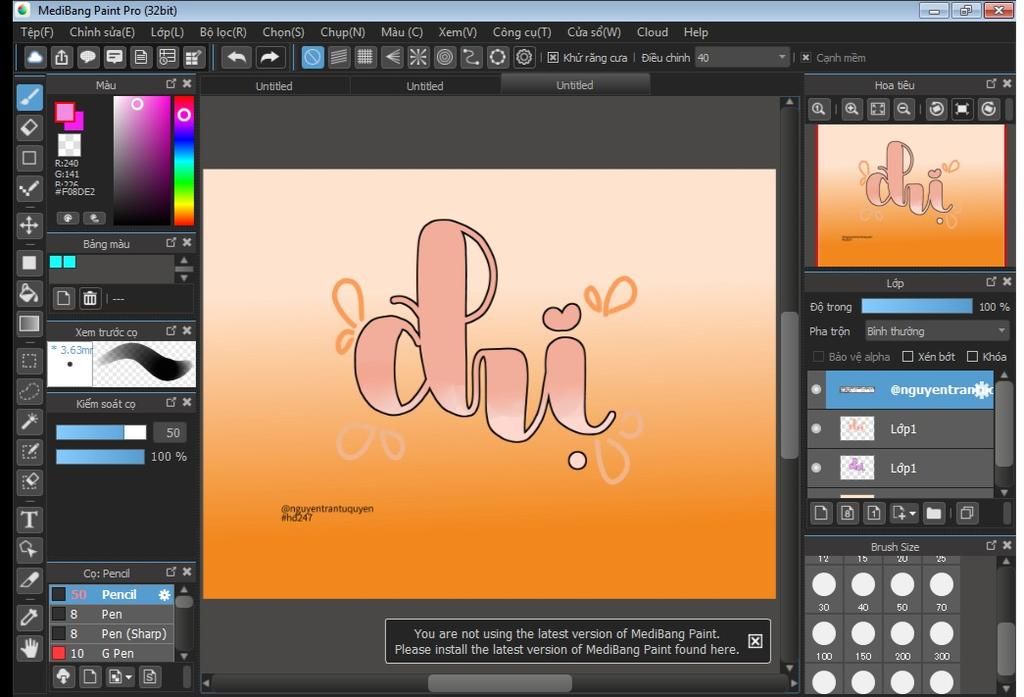The width and height of the screenshot is (1024, 697).
Task: Select the Hand pan tool
Action: coord(29,648)
